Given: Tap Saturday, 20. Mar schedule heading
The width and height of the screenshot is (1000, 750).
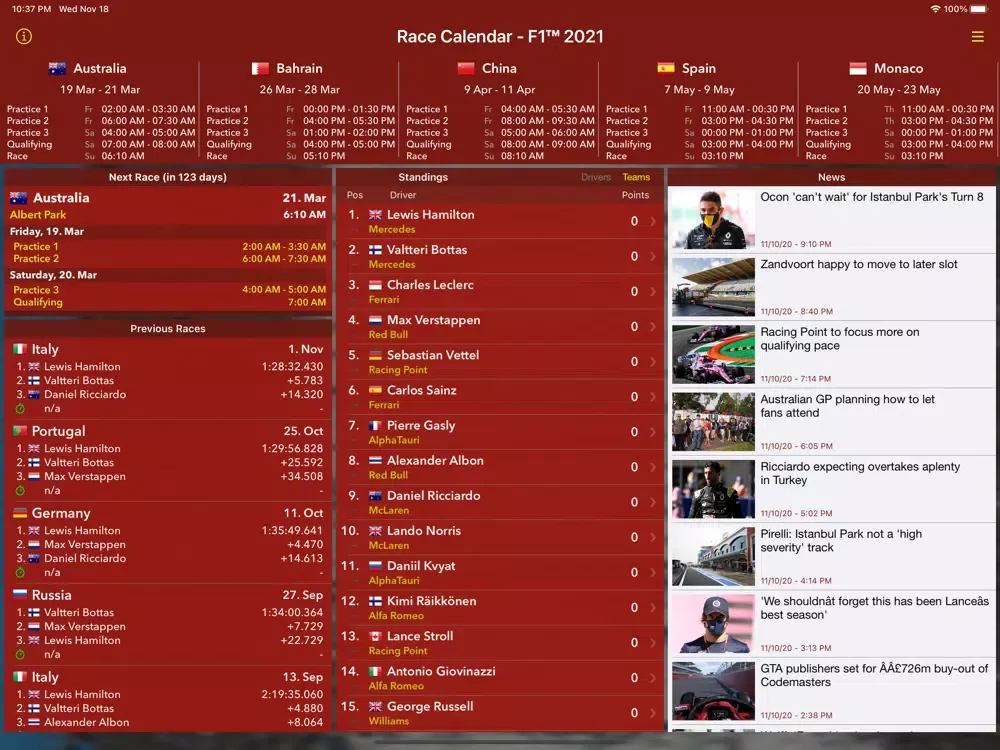Looking at the screenshot, I should 53,275.
